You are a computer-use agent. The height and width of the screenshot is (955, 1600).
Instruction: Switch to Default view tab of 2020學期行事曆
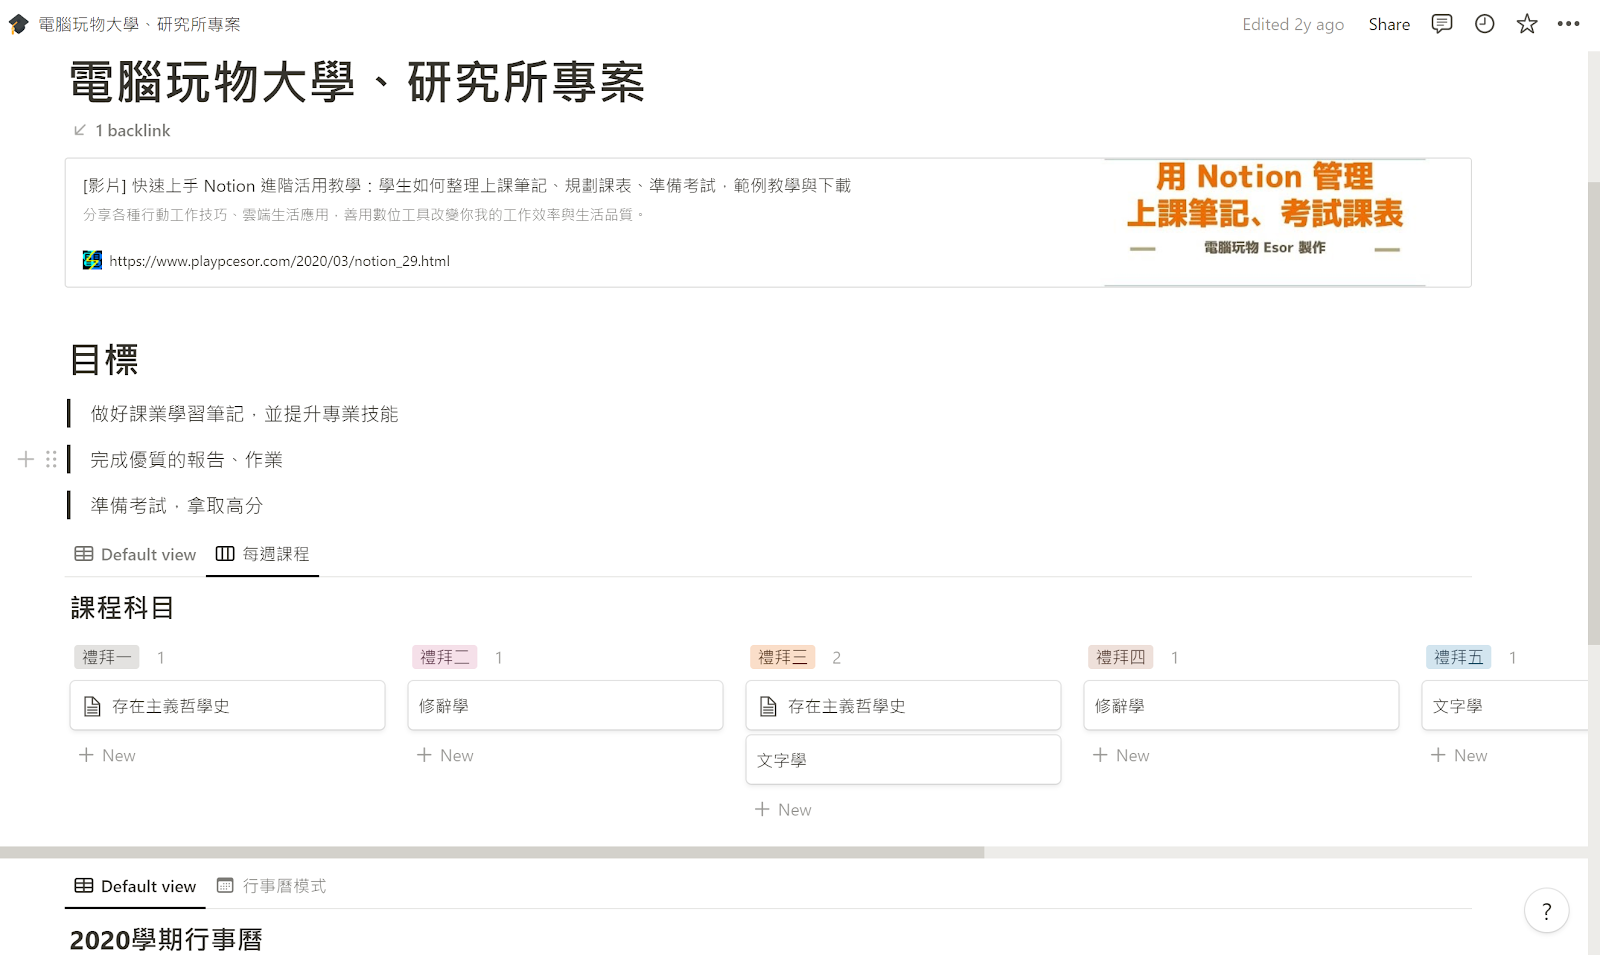(135, 886)
